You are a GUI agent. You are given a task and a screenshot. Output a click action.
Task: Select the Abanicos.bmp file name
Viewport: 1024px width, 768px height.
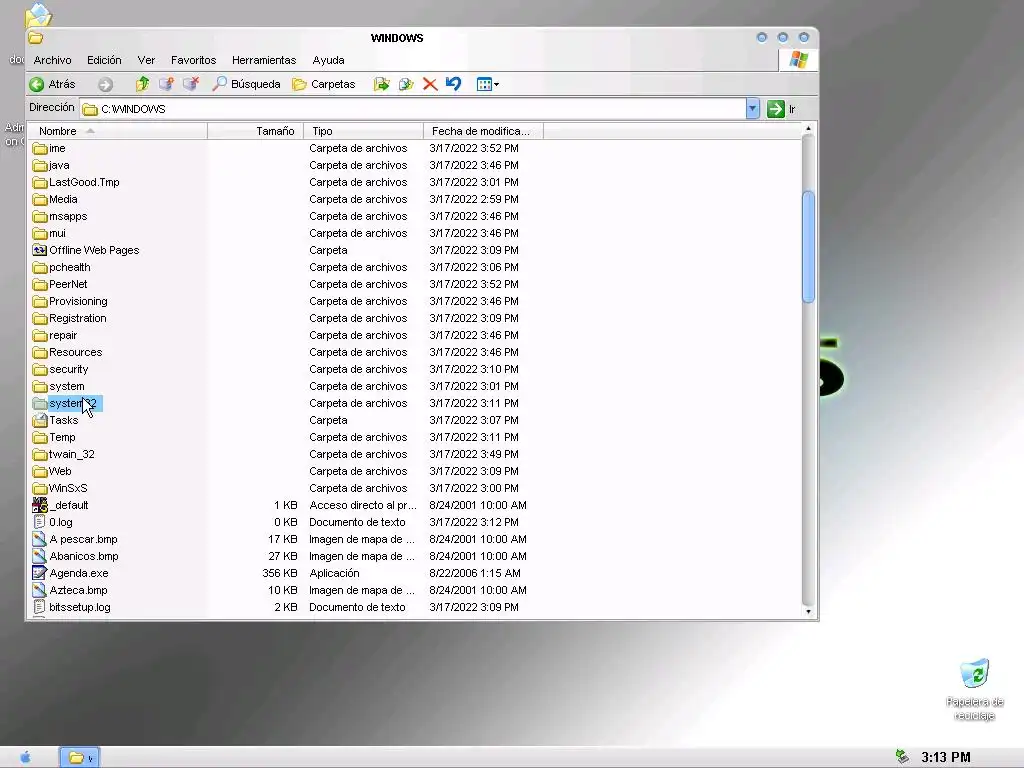(x=84, y=556)
